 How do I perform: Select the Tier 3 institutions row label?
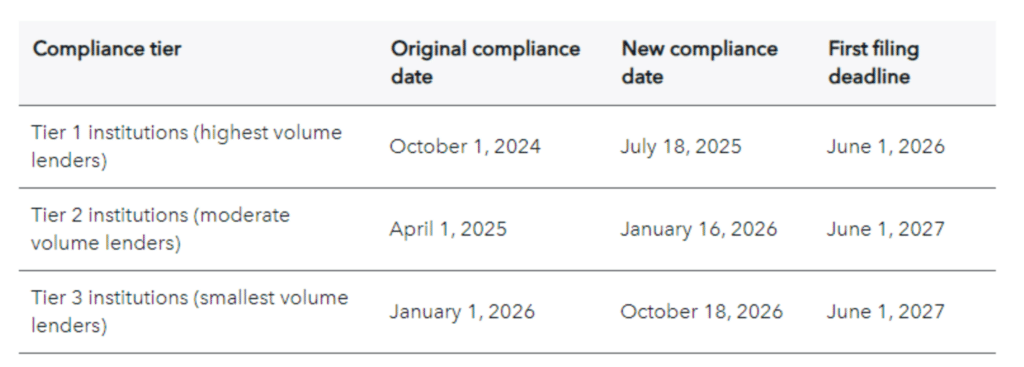click(189, 311)
